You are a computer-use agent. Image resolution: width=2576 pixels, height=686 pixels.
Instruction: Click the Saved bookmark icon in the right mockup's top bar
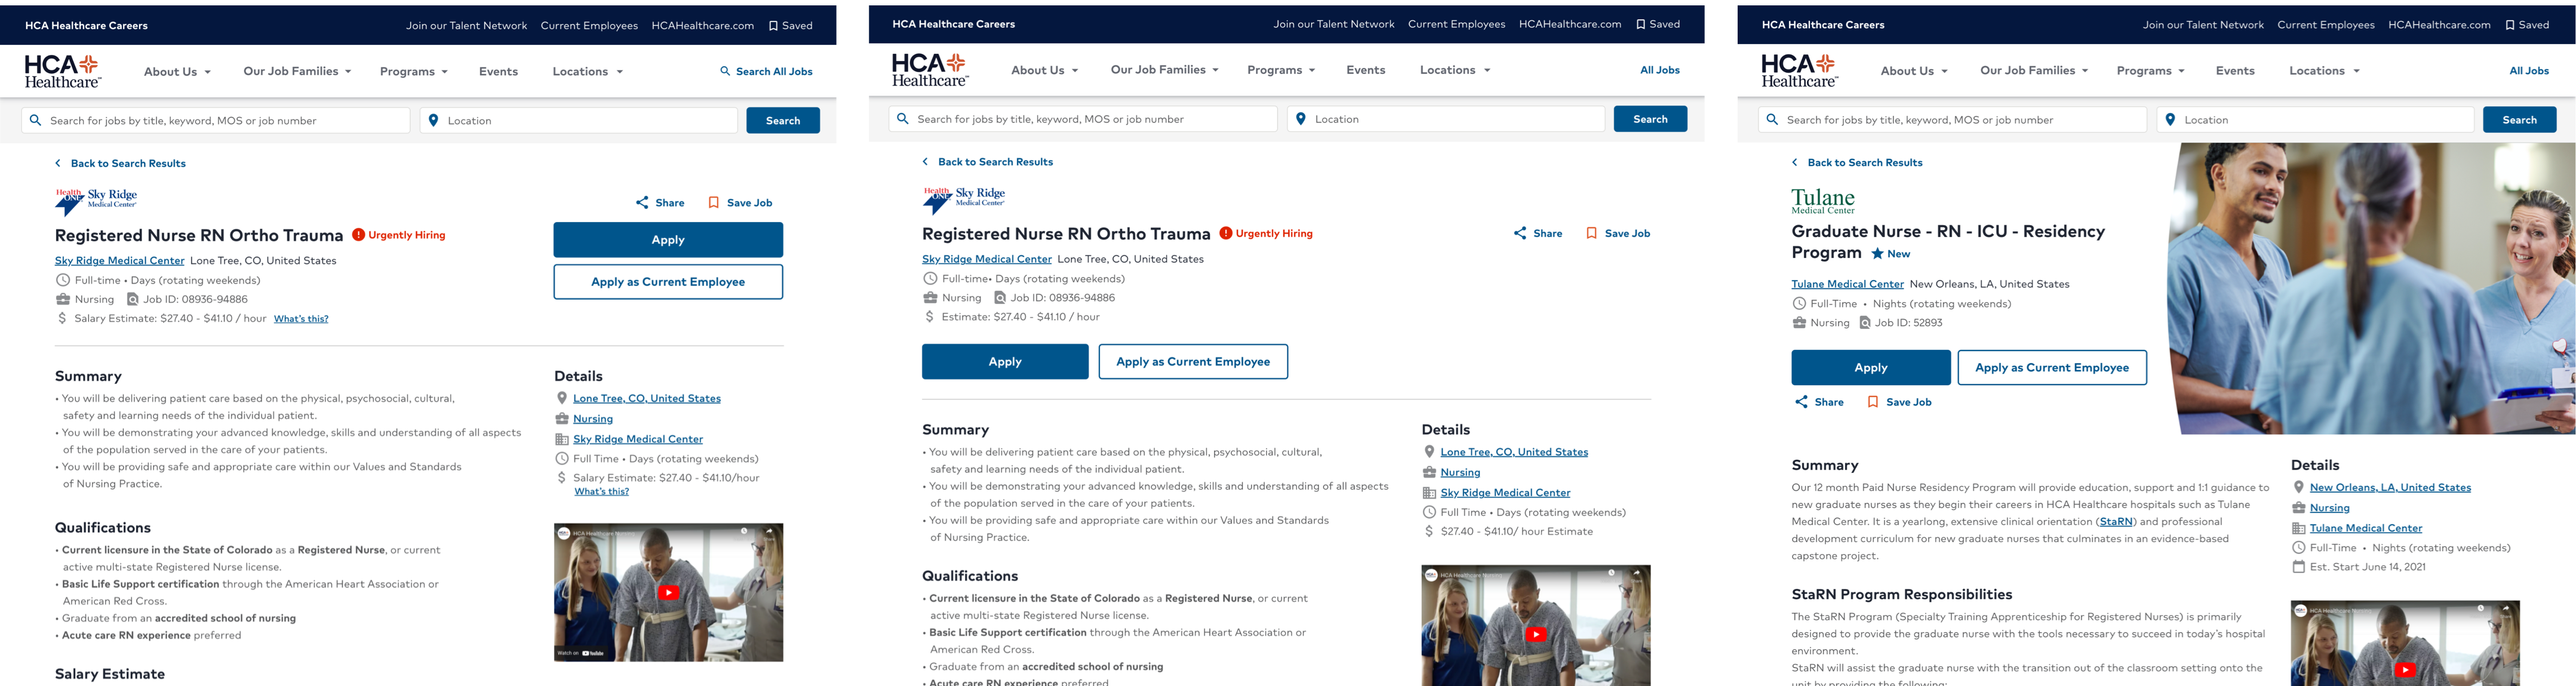pos(2510,25)
